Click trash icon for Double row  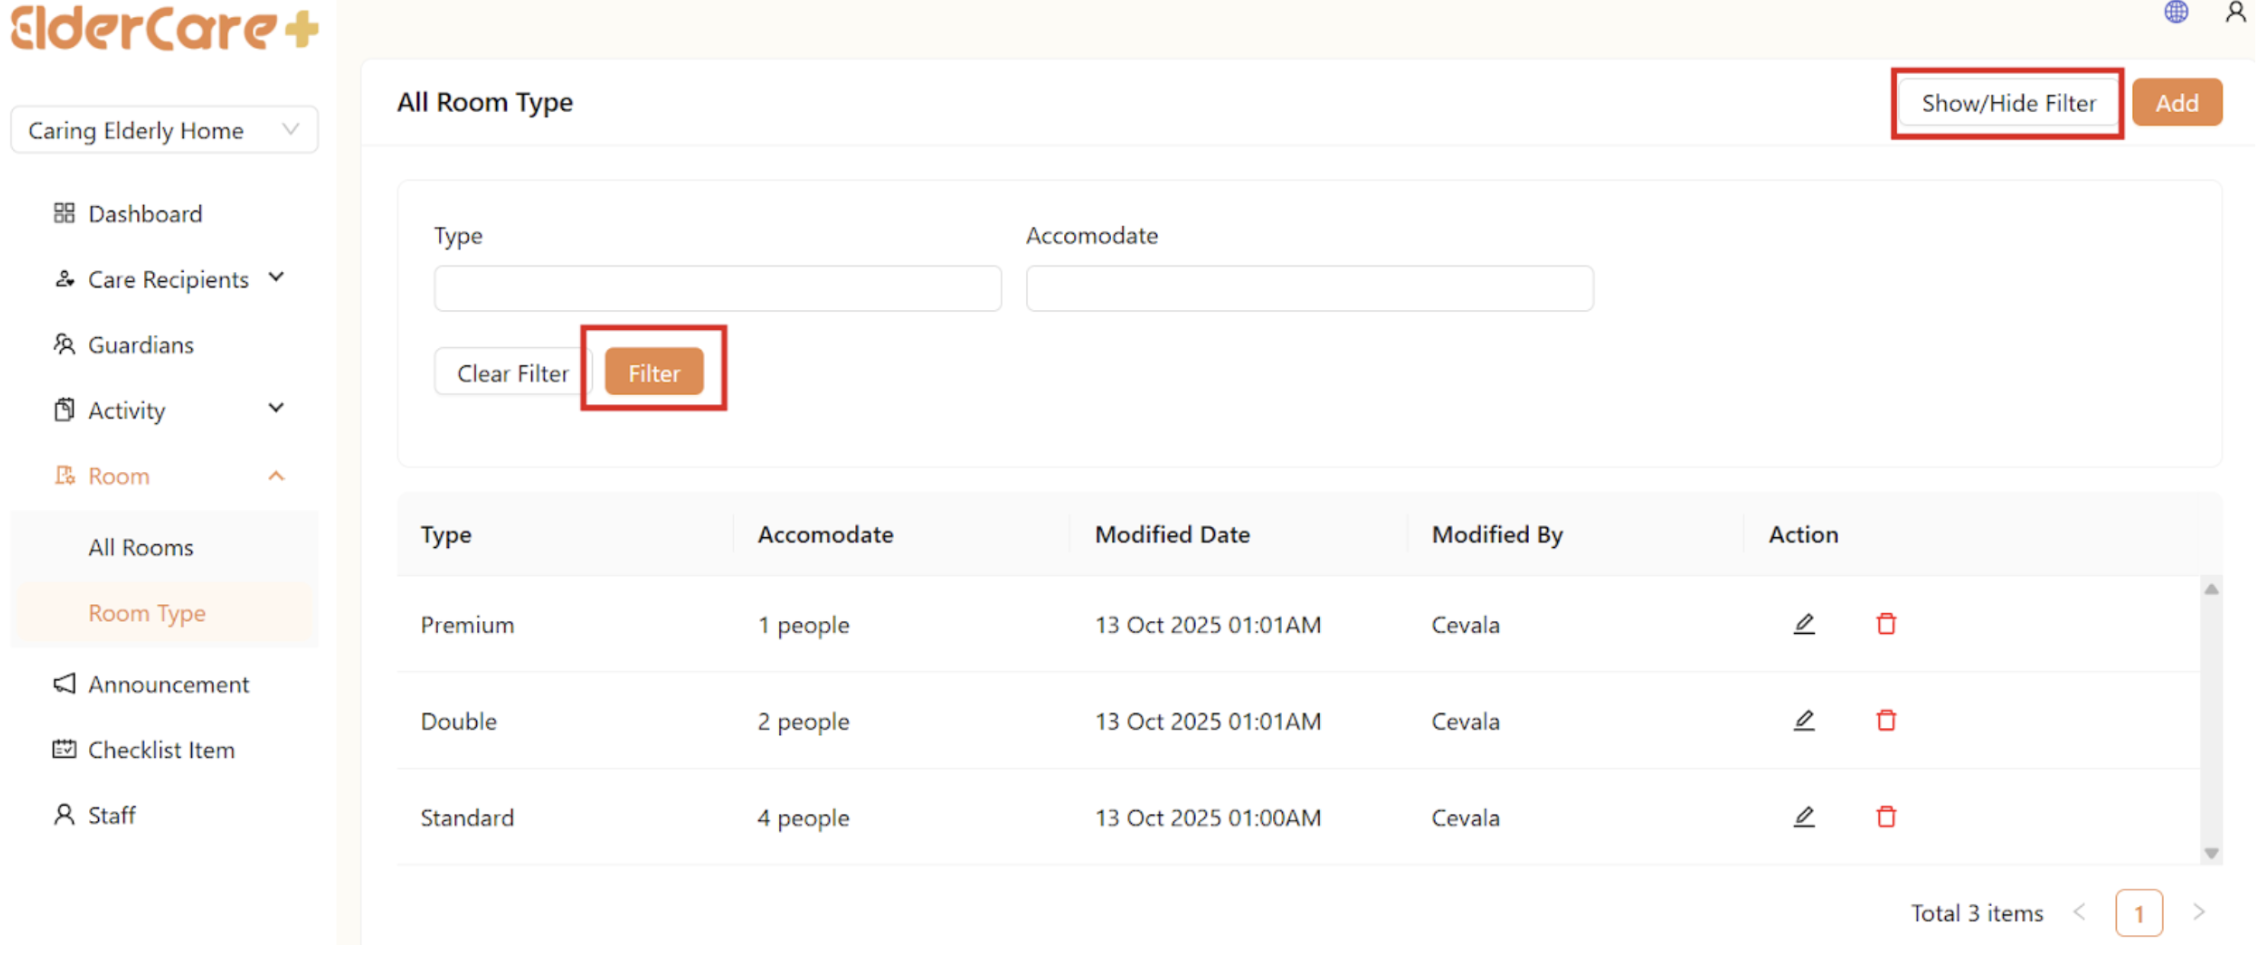[1886, 721]
